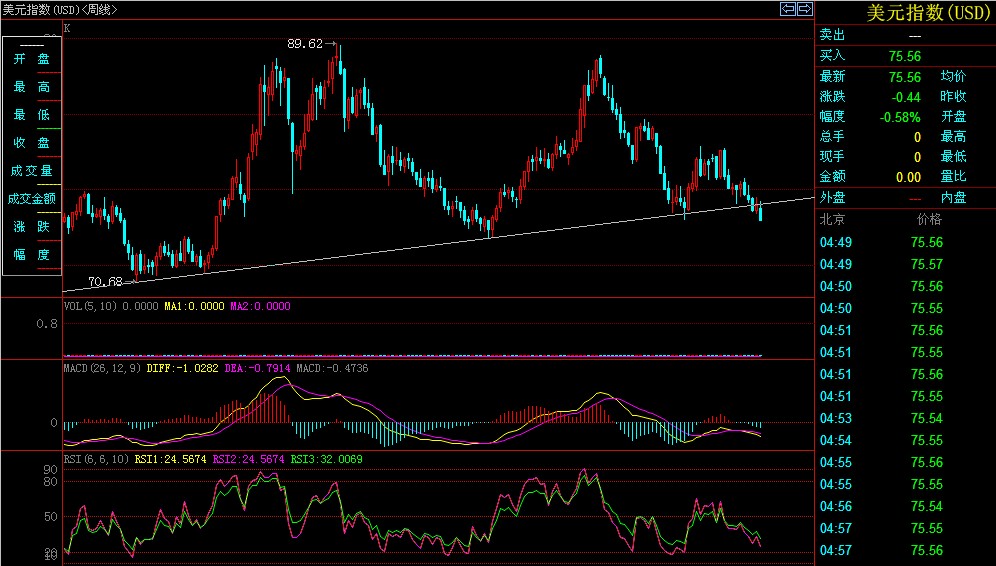996x566 pixels.
Task: Click the 总手 label
Action: (832, 136)
